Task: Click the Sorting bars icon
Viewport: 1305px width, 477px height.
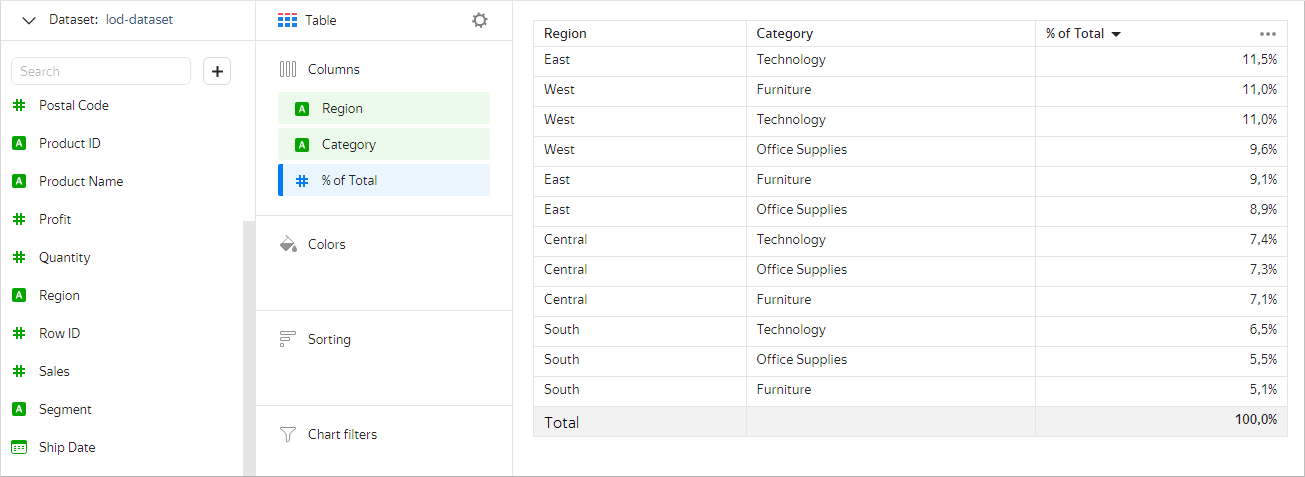Action: 288,339
